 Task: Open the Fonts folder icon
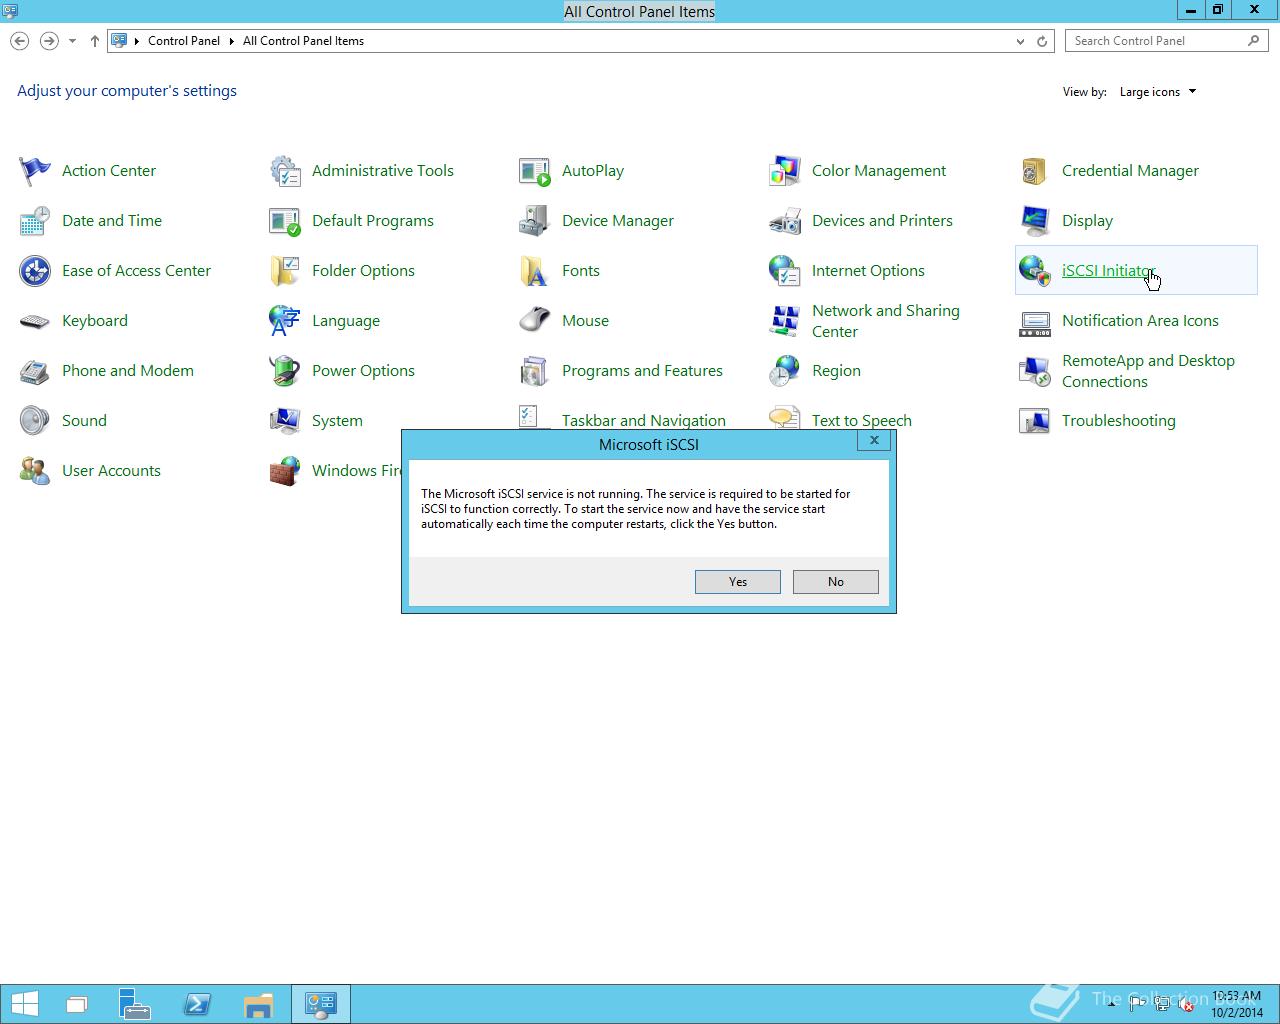pos(535,271)
